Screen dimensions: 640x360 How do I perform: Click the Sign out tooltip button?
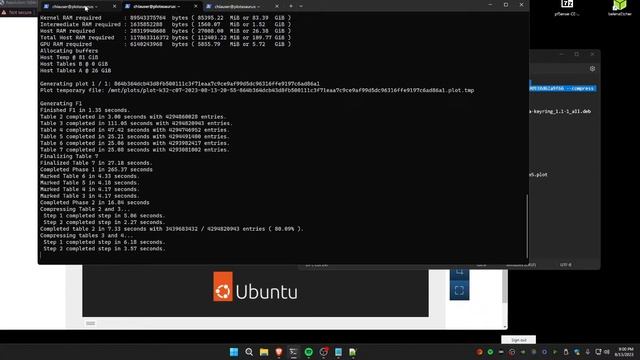[518, 340]
